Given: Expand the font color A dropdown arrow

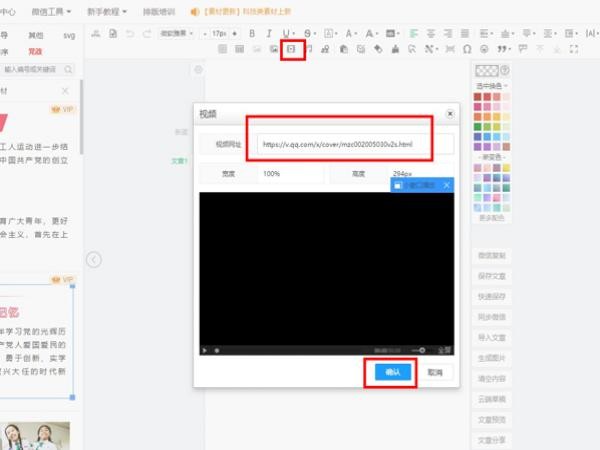Looking at the screenshot, I should [356, 34].
